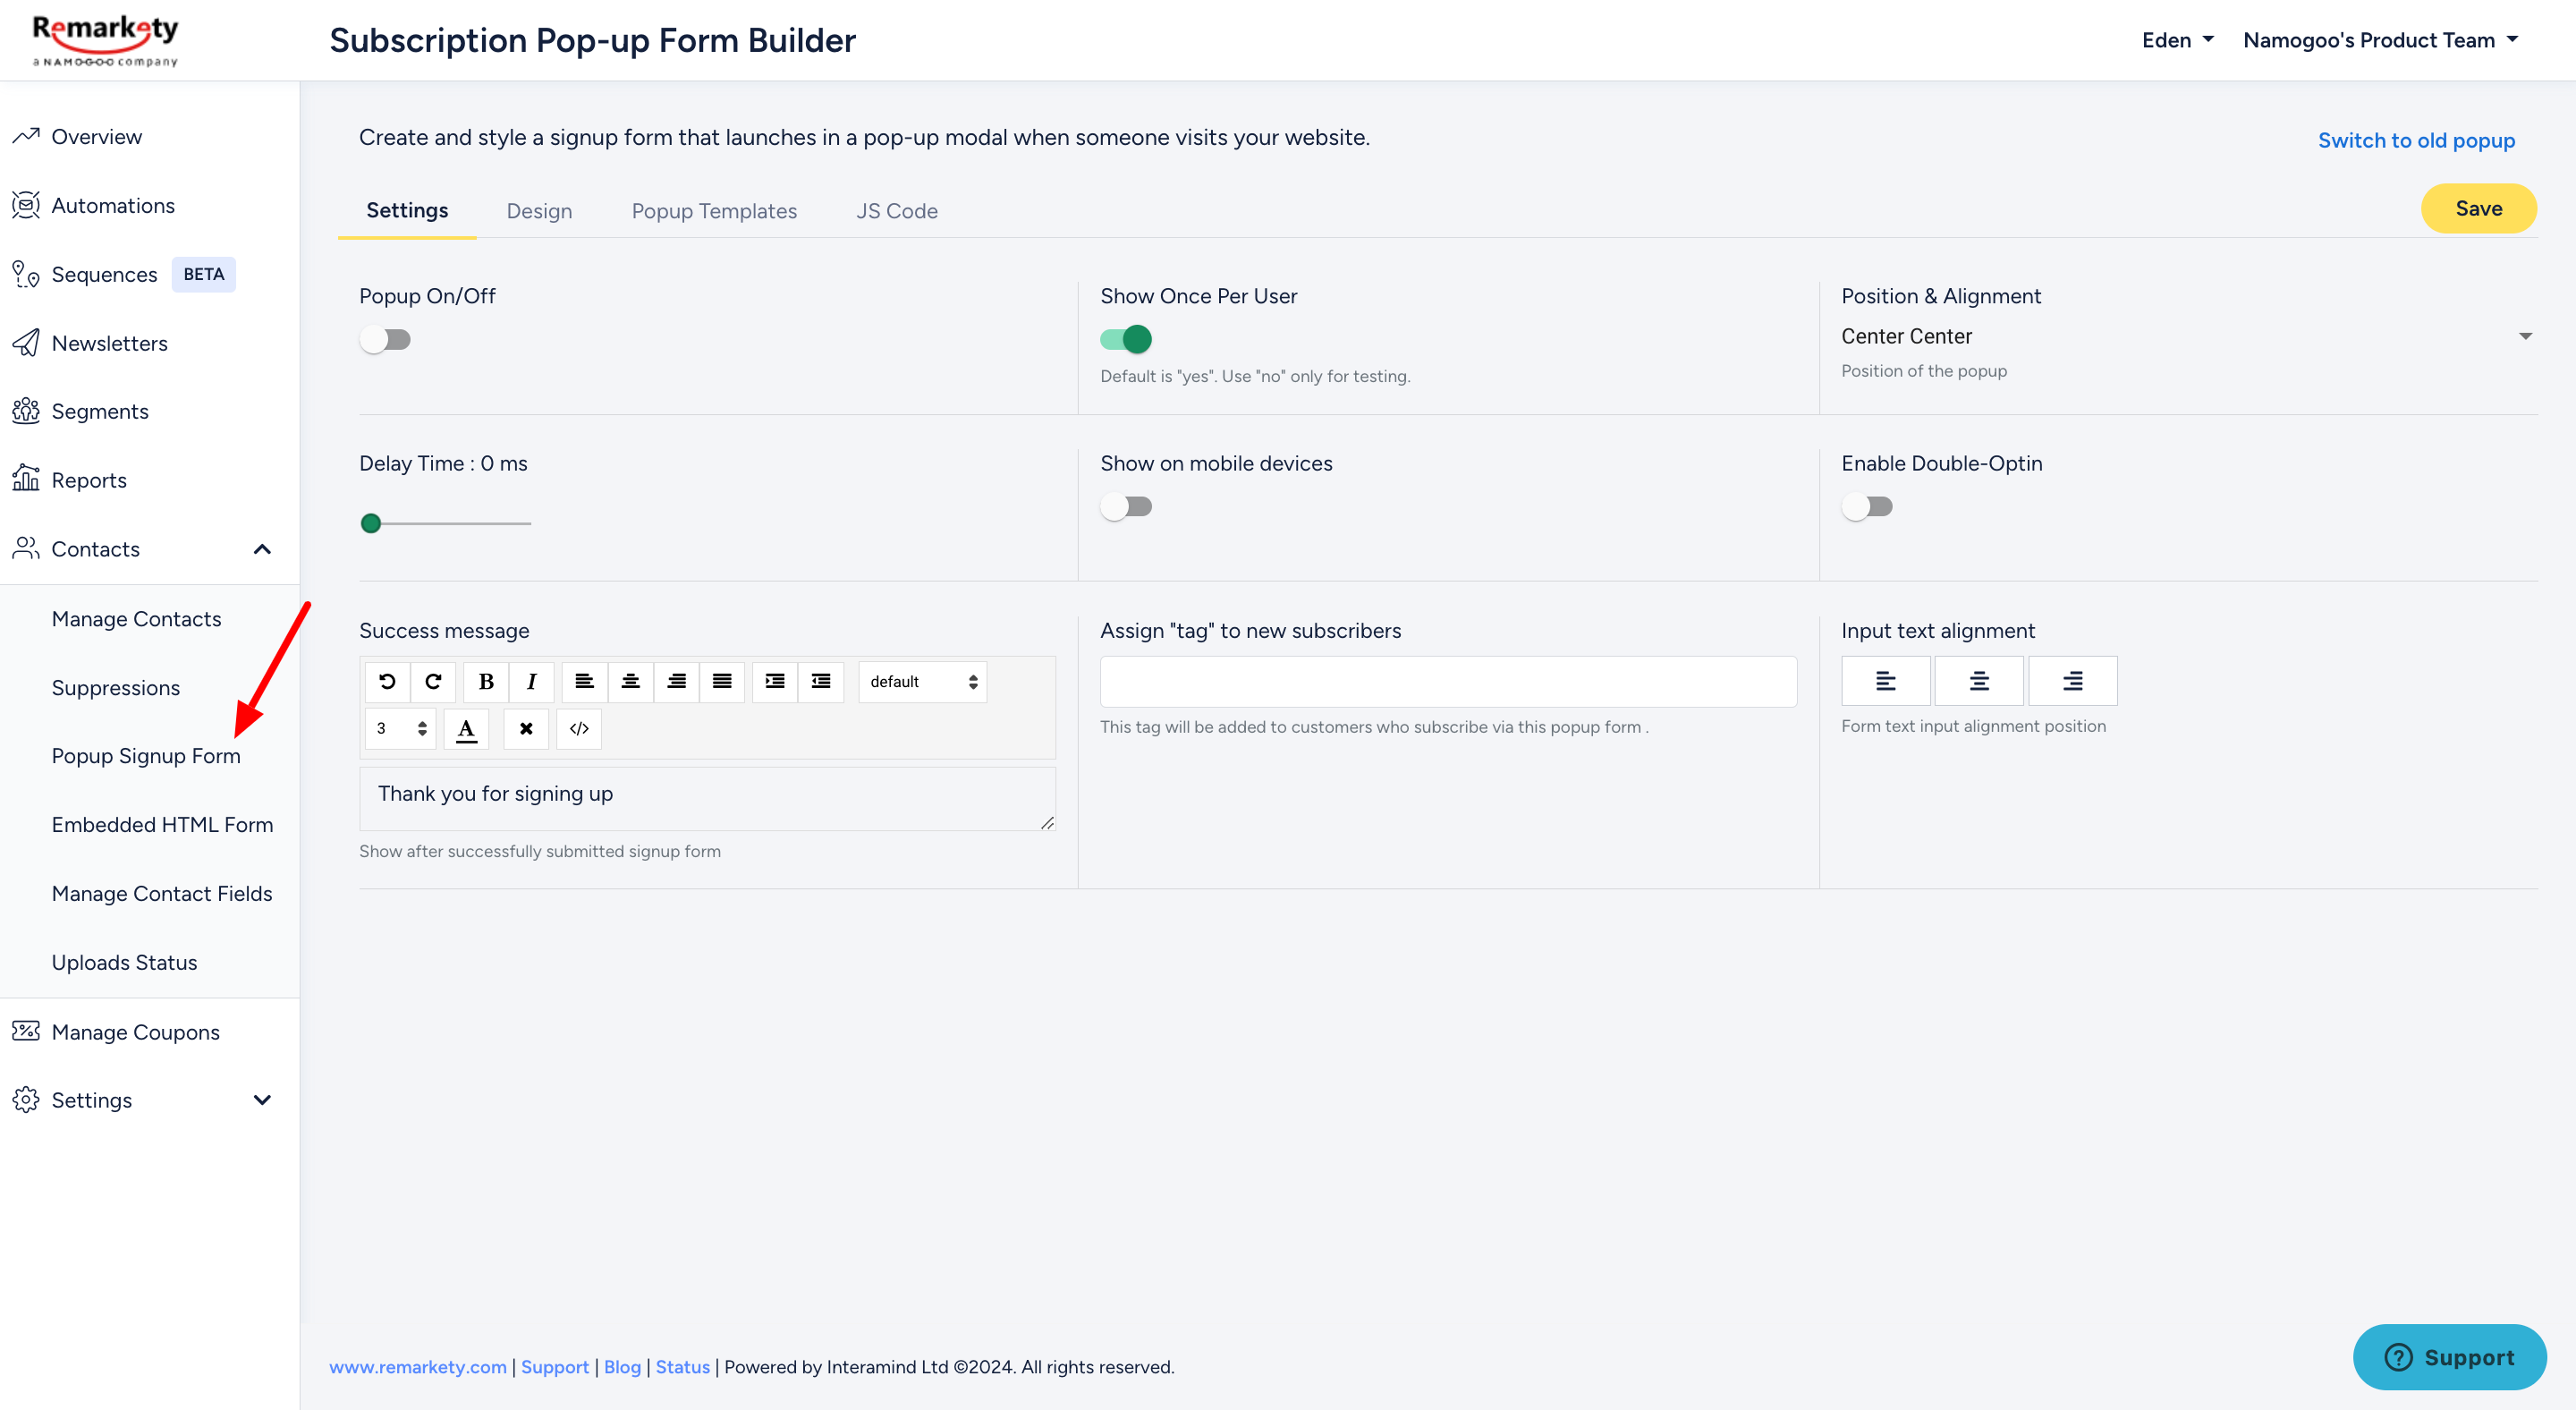
Task: Open Newsletters in the sidebar
Action: pos(109,344)
